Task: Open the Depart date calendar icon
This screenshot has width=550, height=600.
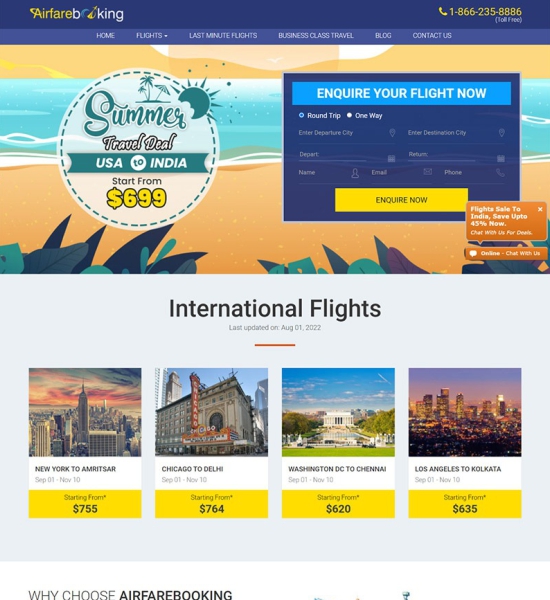Action: [391, 158]
